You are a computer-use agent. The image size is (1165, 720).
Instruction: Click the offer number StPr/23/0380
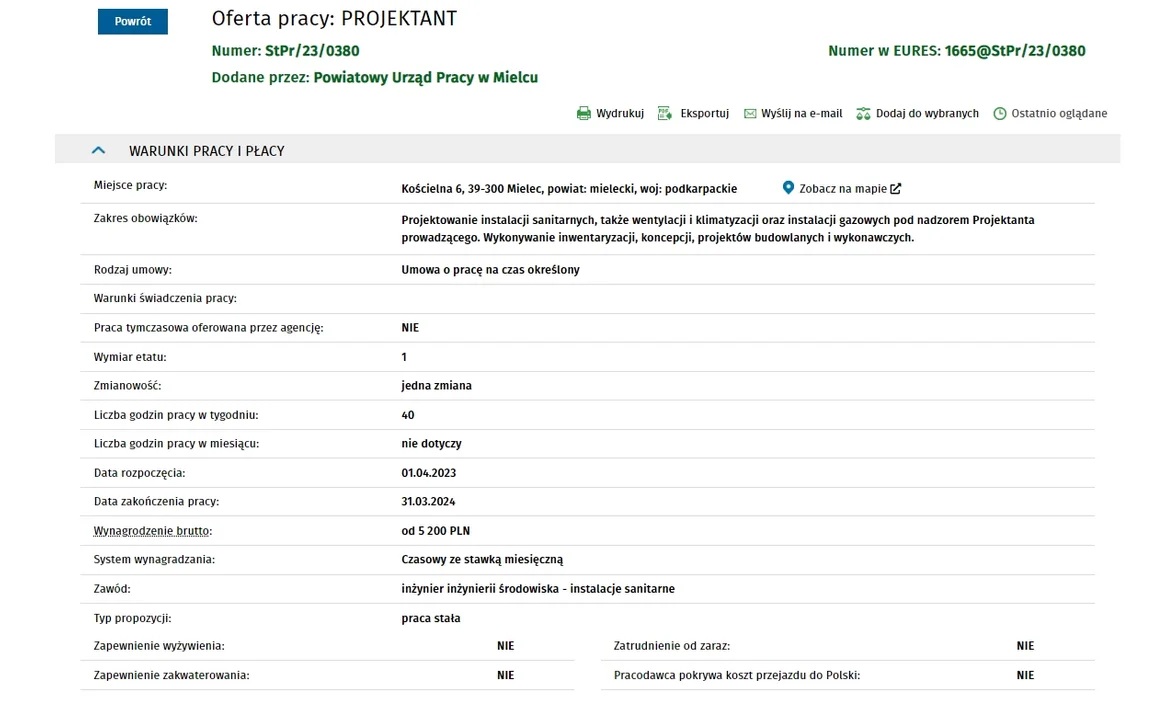point(312,51)
